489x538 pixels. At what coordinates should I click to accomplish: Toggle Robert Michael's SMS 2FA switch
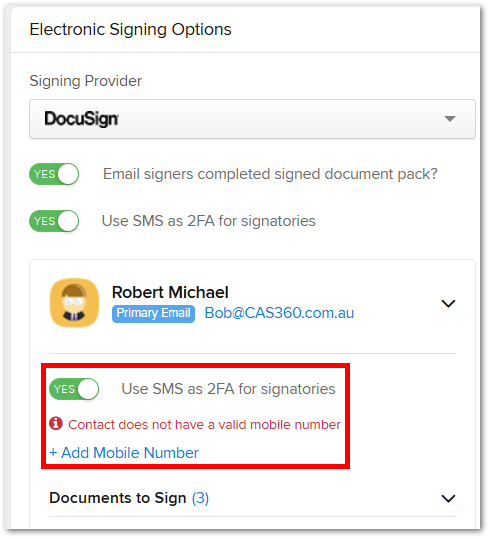click(x=74, y=389)
